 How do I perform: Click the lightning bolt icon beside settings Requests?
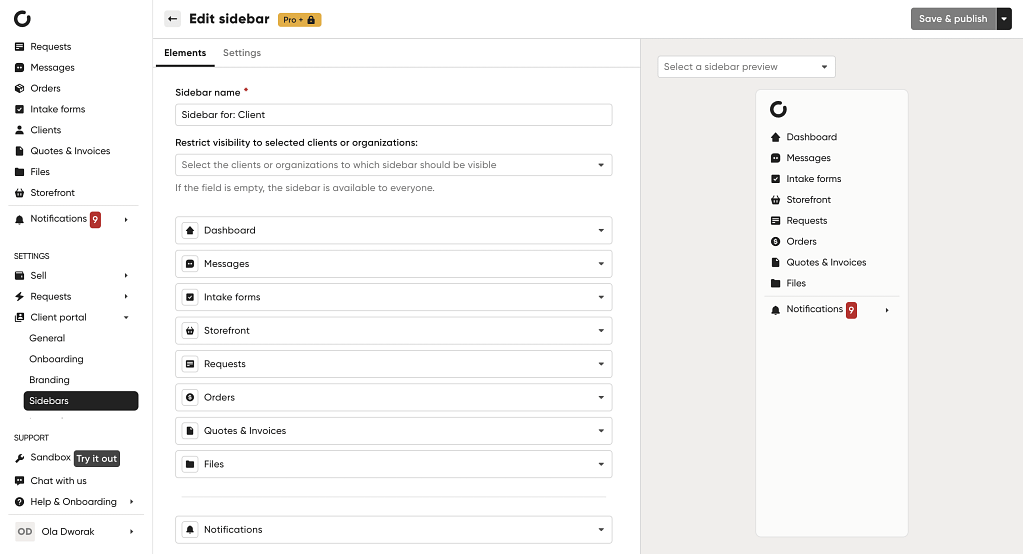pos(20,297)
